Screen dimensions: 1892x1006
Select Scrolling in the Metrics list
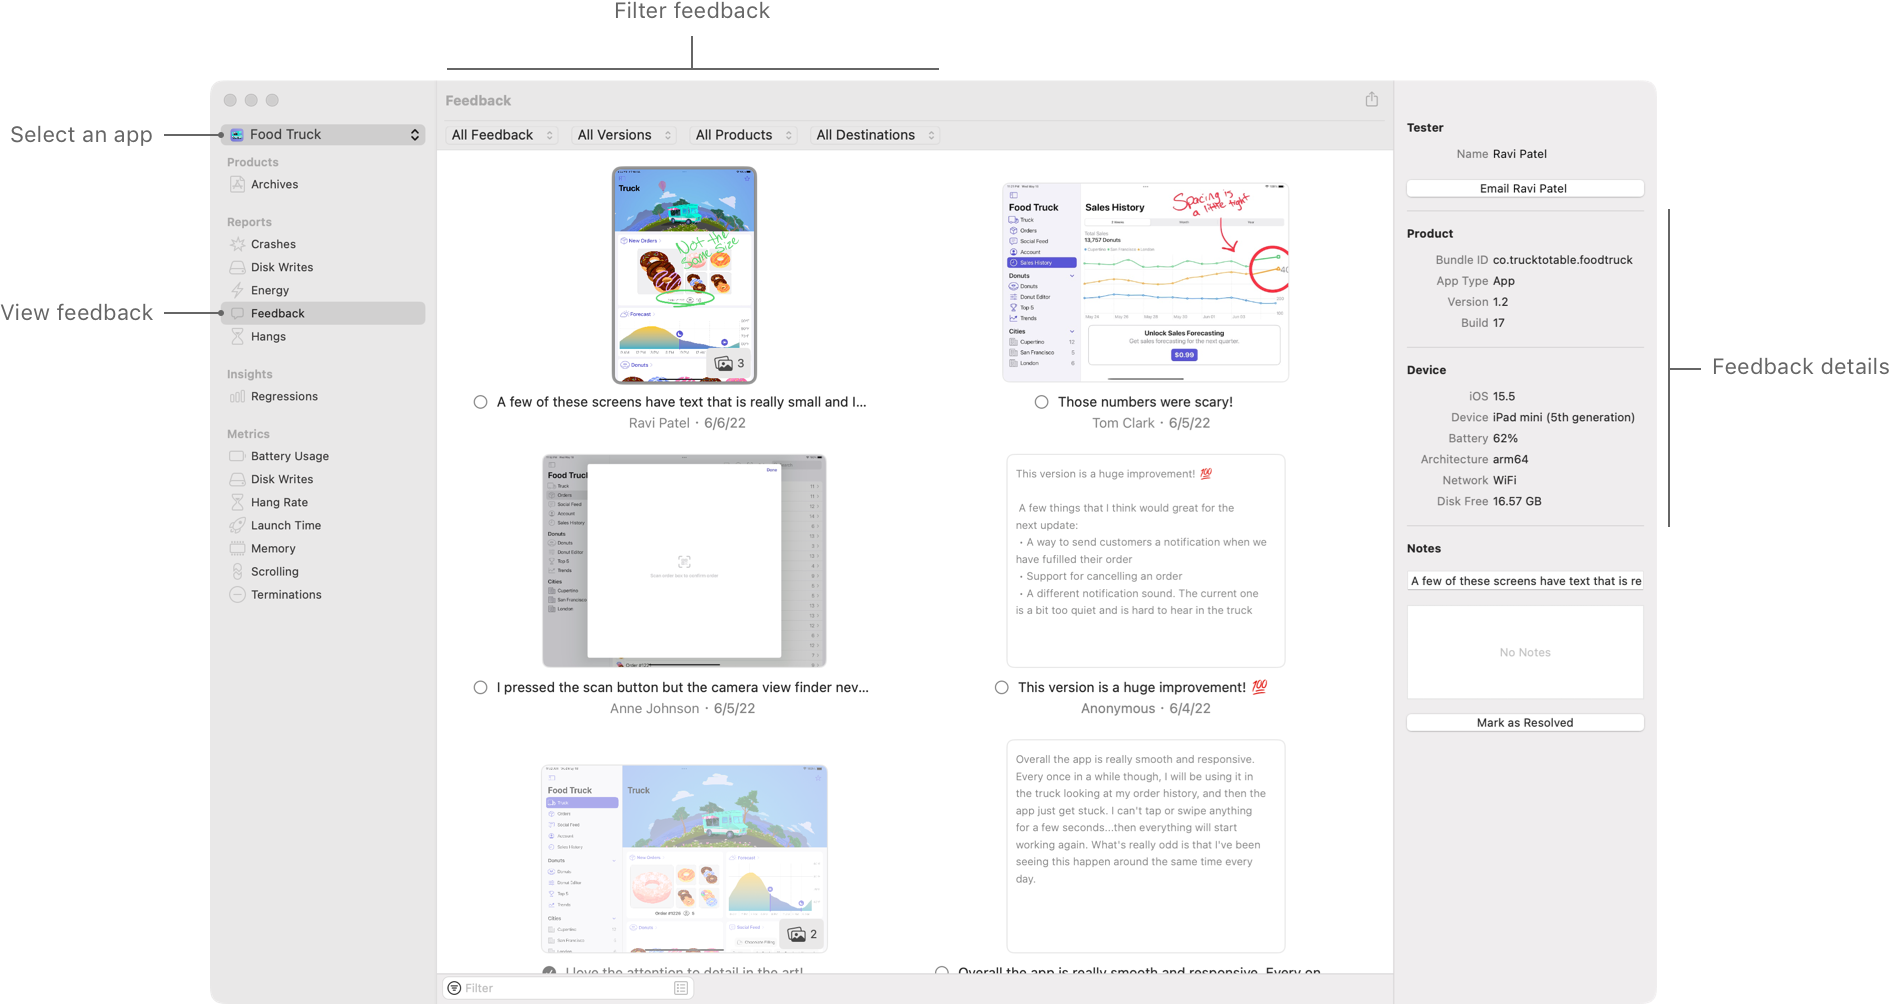coord(275,571)
